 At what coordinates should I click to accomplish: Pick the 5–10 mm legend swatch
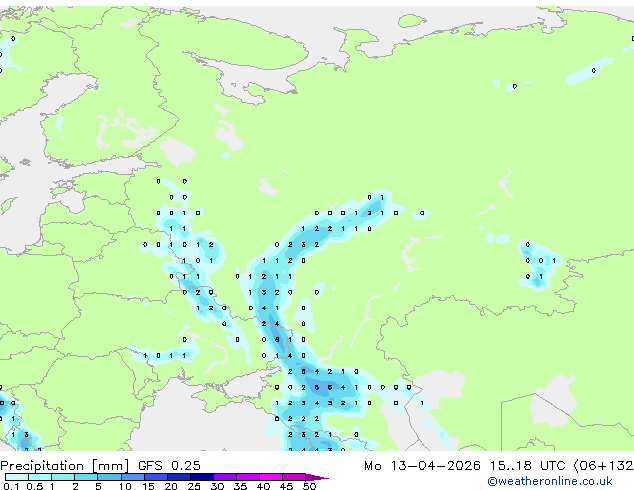click(x=109, y=477)
